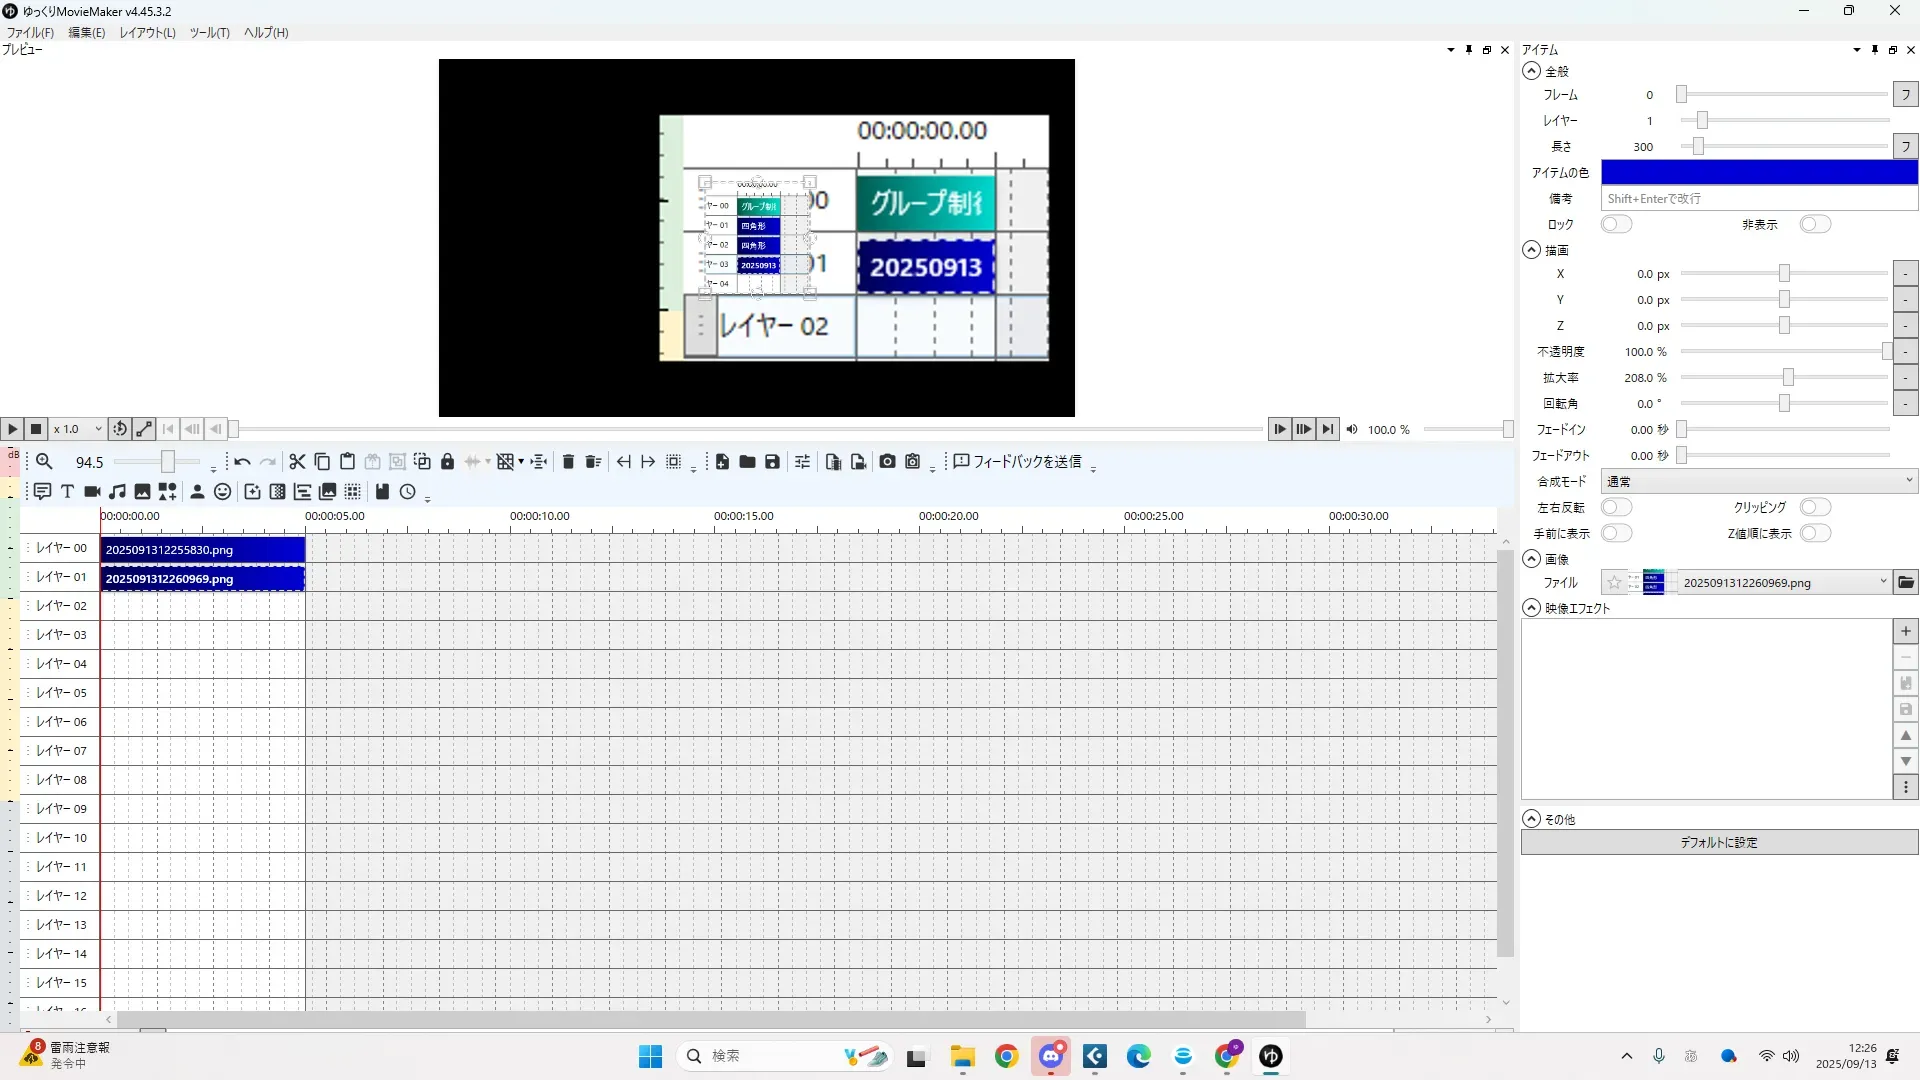Screen dimensions: 1920x1080
Task: Open the レイアウト menu
Action: tap(147, 33)
